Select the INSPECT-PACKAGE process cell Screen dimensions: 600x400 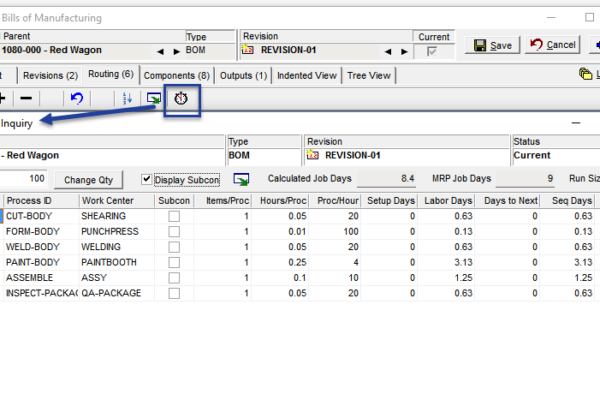pyautogui.click(x=41, y=293)
